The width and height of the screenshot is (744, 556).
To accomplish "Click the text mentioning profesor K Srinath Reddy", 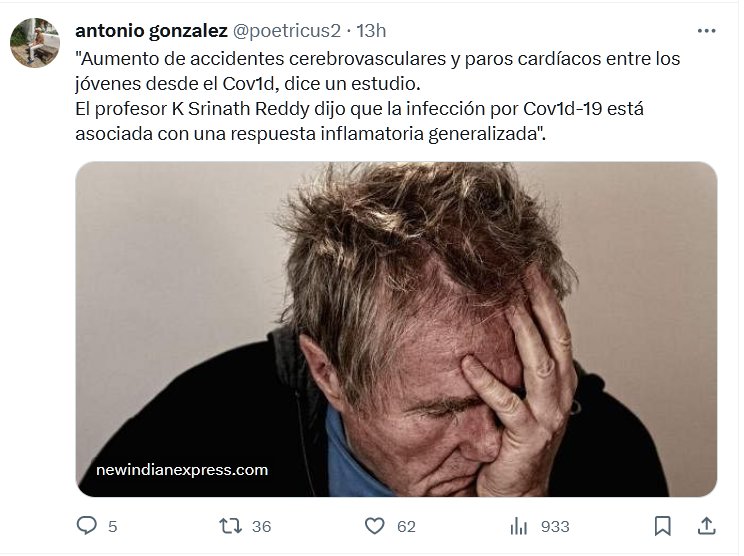I will tap(359, 109).
